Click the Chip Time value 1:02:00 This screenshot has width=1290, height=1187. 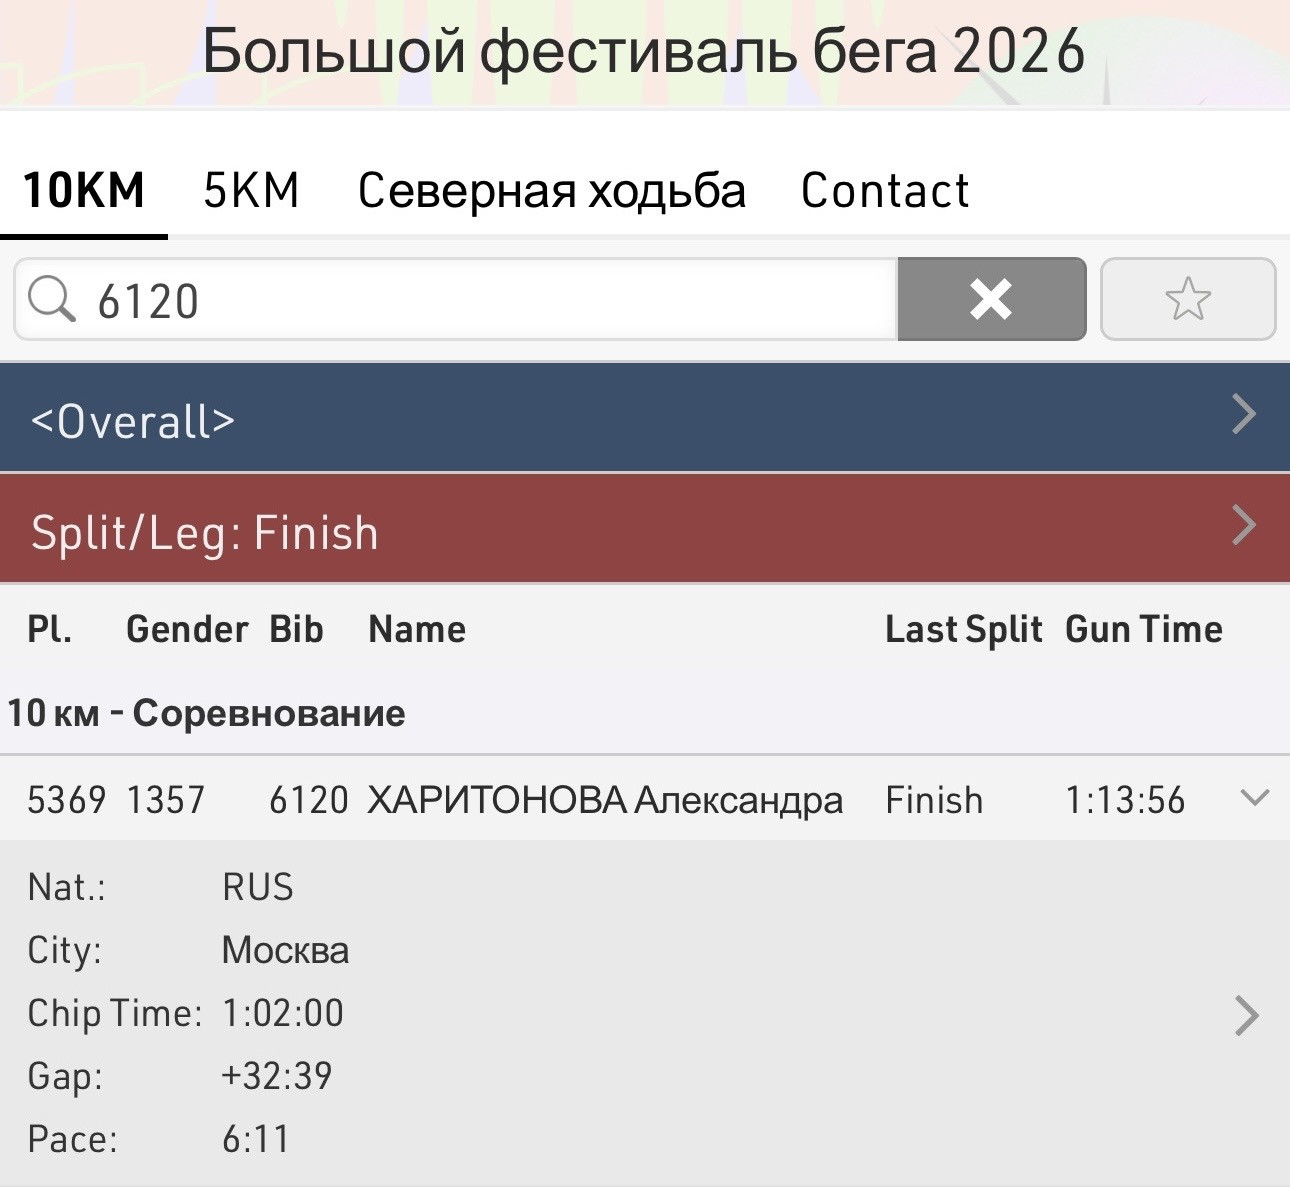point(283,1013)
